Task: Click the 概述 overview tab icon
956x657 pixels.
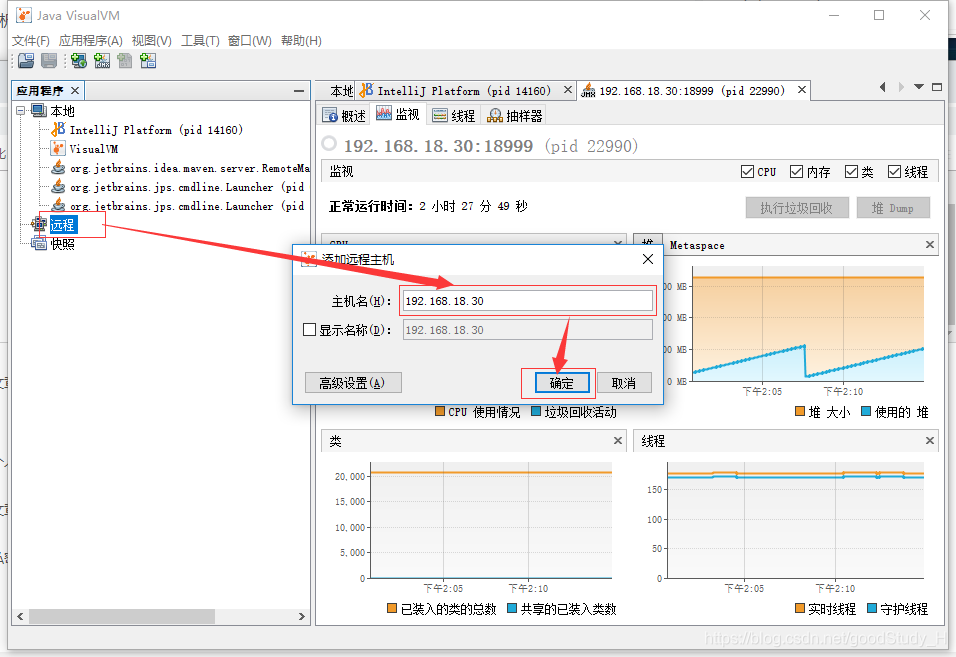Action: 330,115
